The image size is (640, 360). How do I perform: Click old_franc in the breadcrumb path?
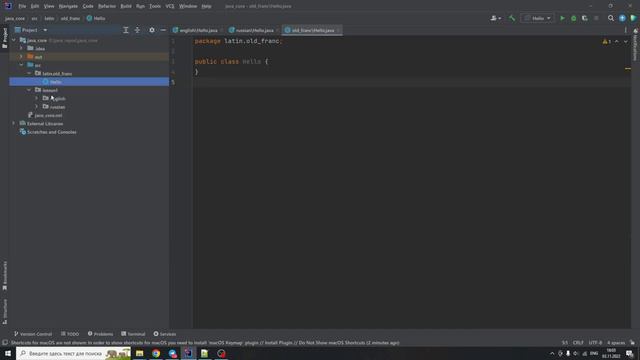70,18
